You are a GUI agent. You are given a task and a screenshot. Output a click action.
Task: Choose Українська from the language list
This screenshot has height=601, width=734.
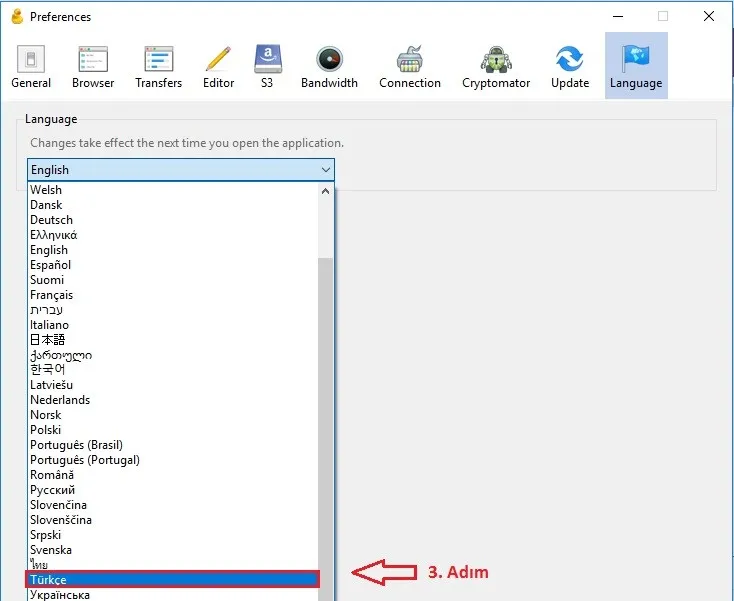coord(173,594)
